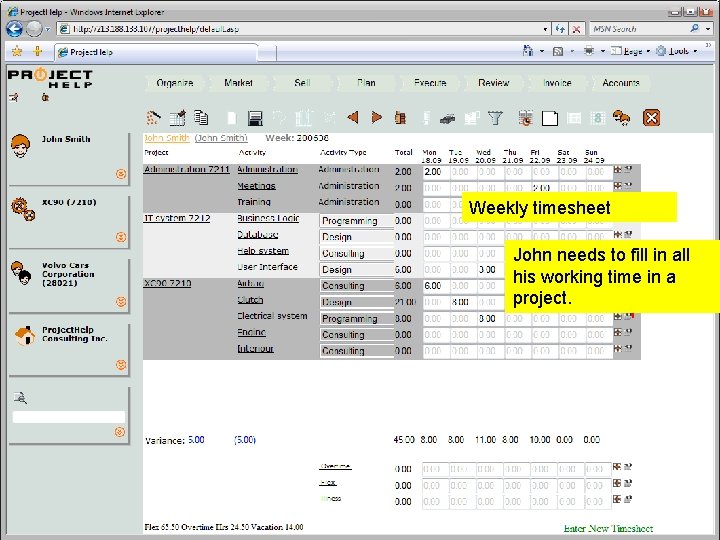Click the Favorites star icon
The width and height of the screenshot is (720, 540).
(17, 51)
